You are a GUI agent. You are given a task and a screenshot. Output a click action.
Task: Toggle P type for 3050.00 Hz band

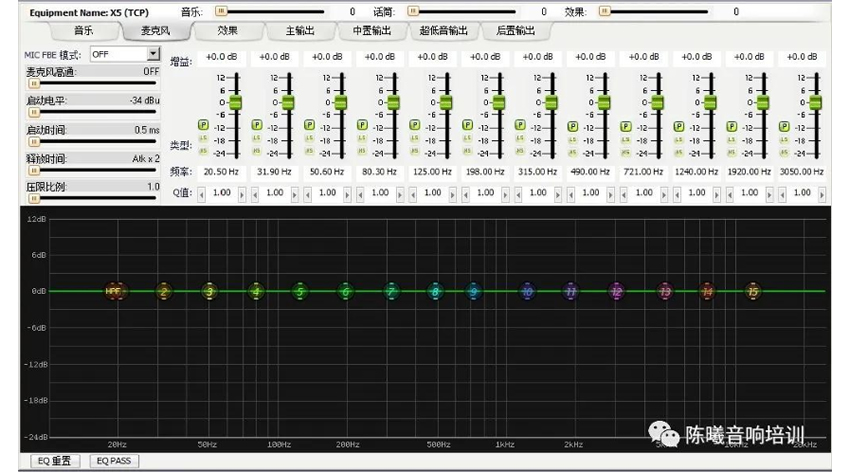pos(784,126)
